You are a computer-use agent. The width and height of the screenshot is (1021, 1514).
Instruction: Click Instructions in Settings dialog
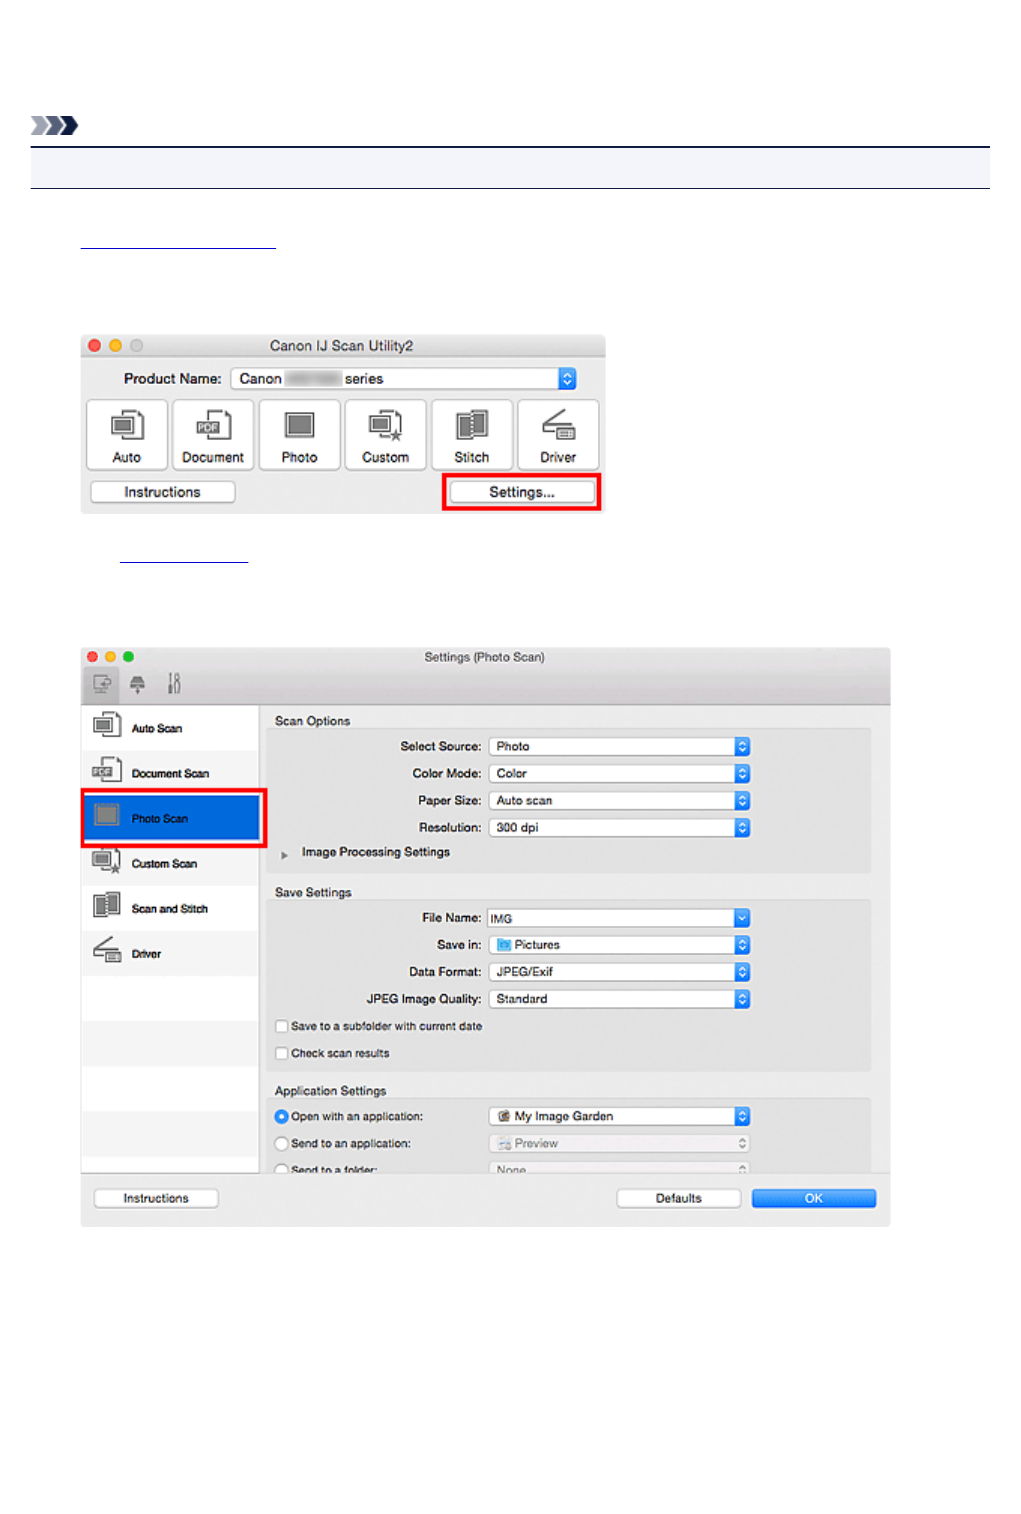tap(156, 1198)
